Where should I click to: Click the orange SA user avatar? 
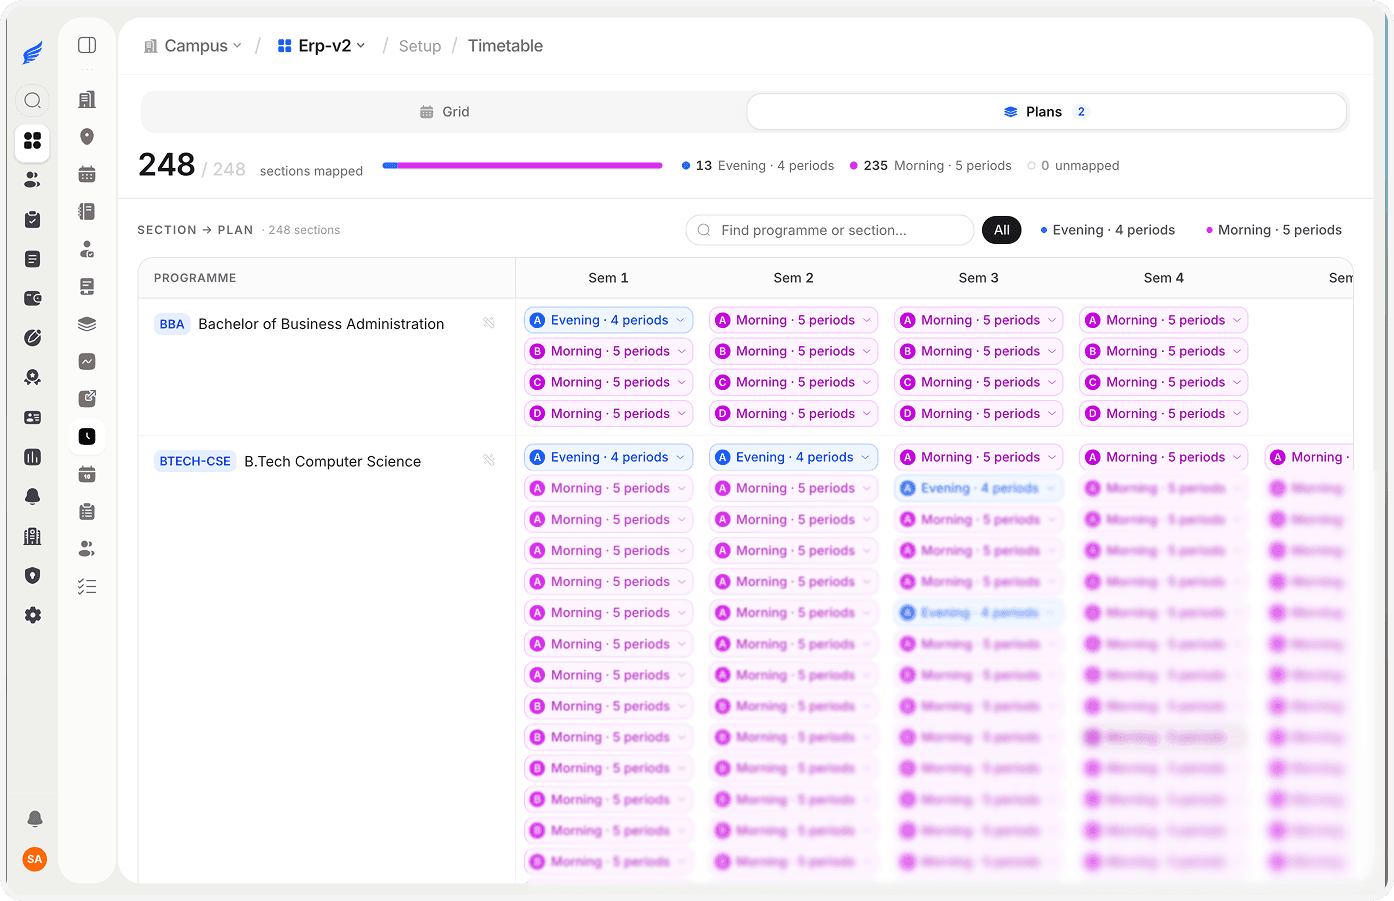(35, 859)
